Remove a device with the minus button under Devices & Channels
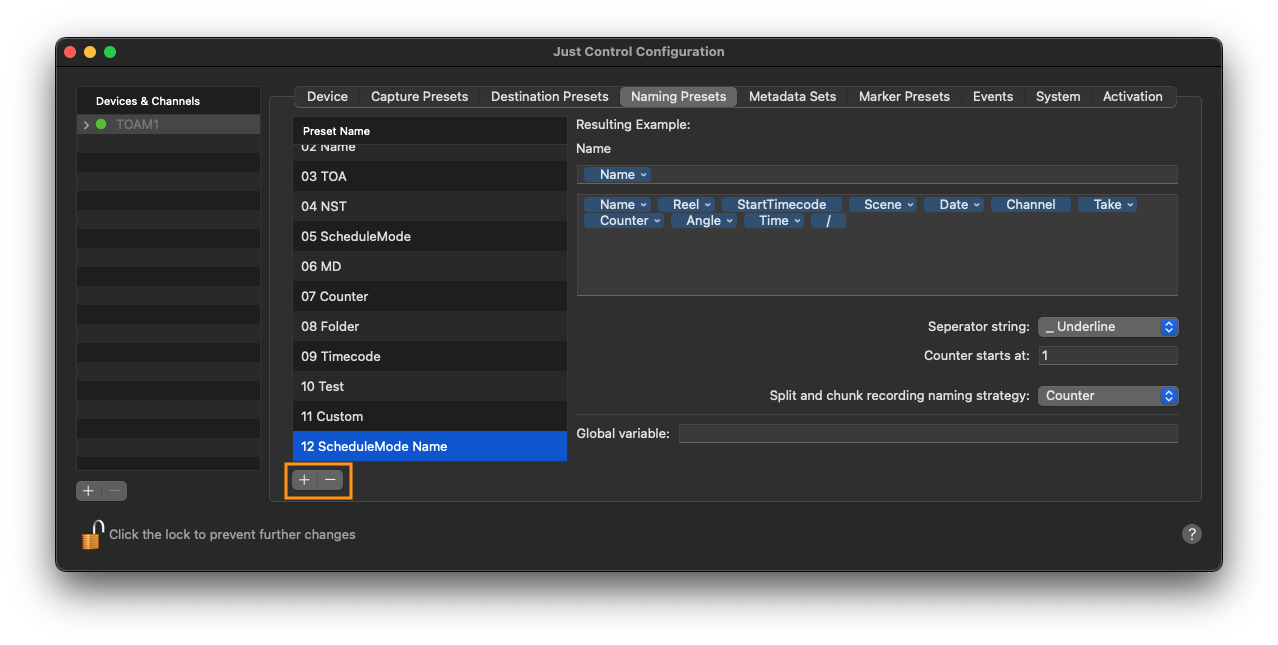 coord(115,491)
